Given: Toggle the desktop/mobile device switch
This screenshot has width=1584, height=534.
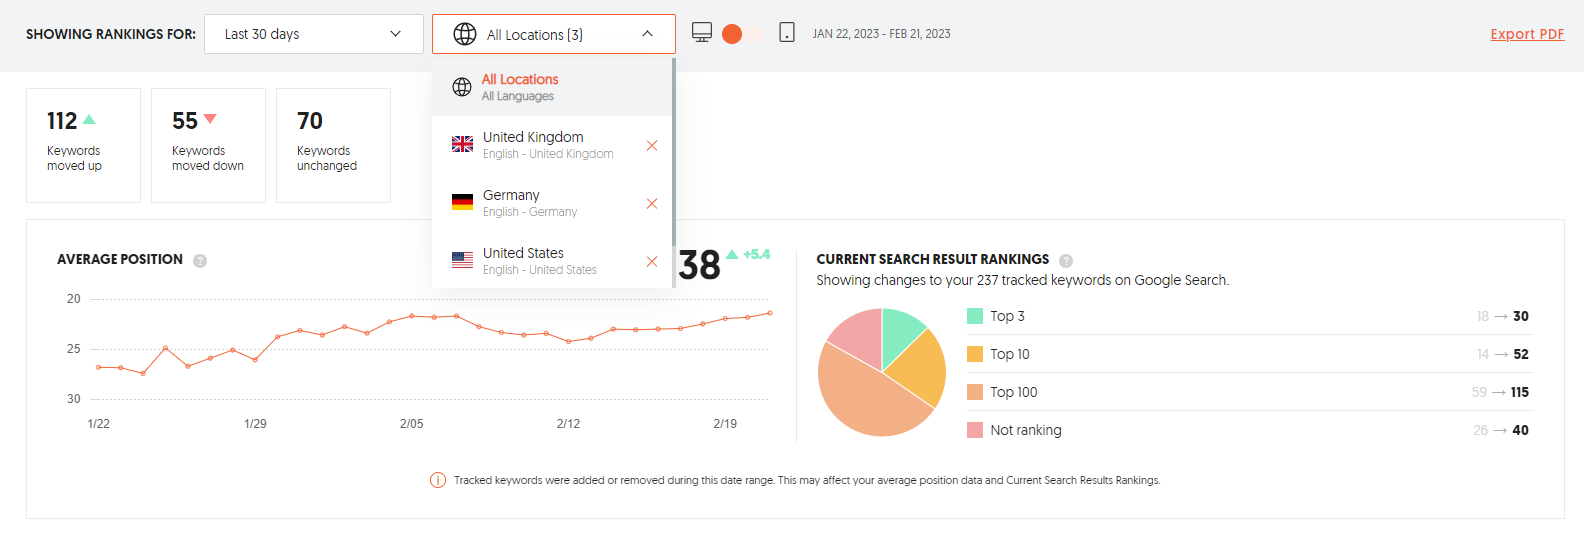Looking at the screenshot, I should pyautogui.click(x=741, y=34).
